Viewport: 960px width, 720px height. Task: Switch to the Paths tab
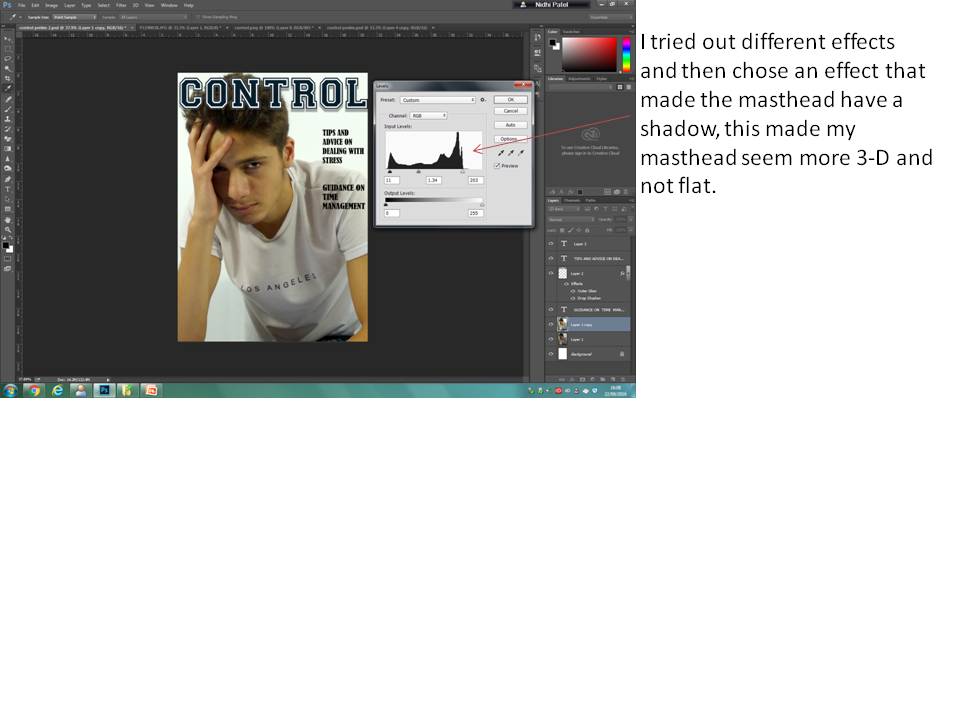pos(590,200)
